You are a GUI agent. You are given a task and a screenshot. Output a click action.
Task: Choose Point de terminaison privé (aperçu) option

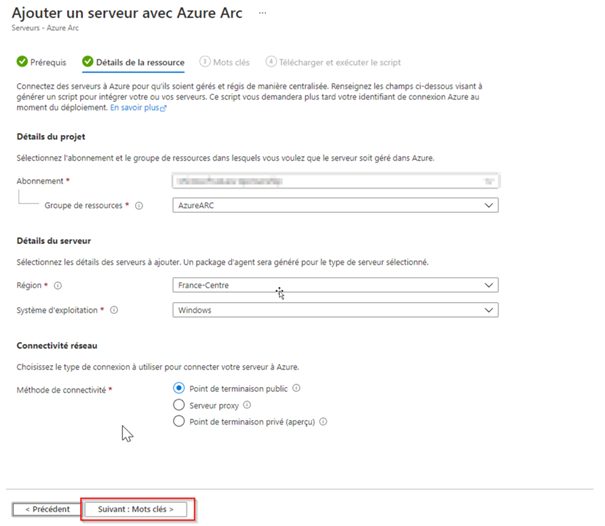point(179,421)
